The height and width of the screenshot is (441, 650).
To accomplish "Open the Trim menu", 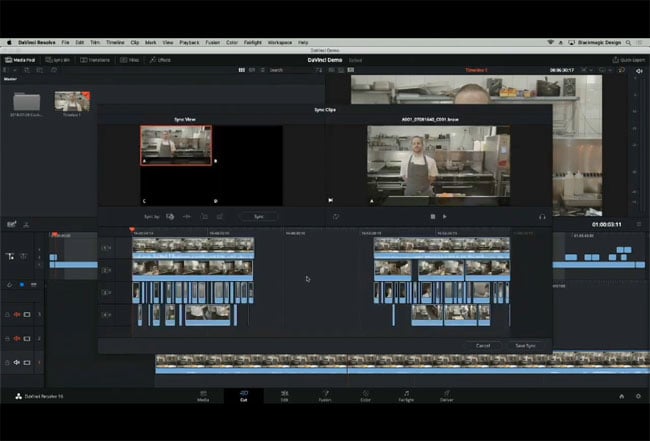I will 95,42.
